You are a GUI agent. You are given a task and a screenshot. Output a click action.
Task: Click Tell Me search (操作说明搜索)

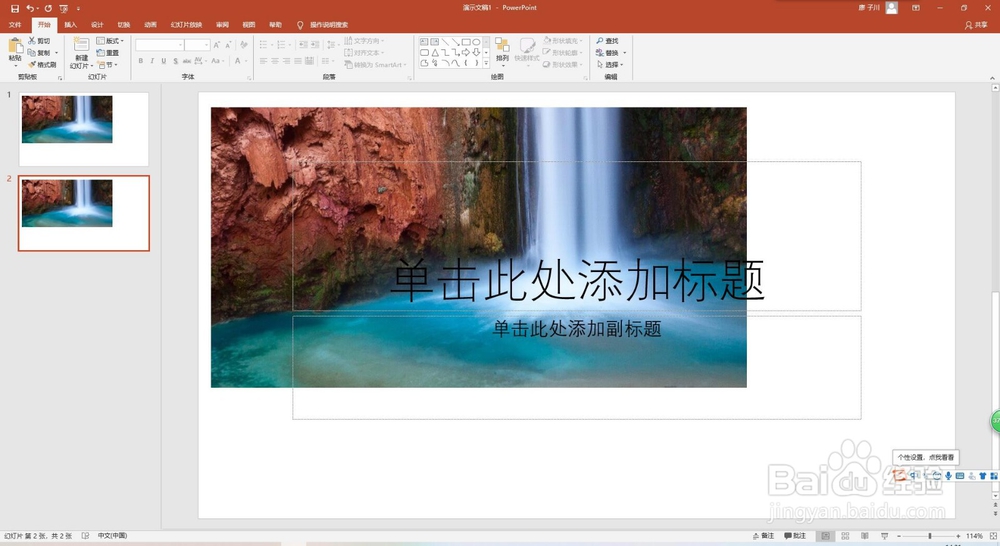click(x=323, y=25)
